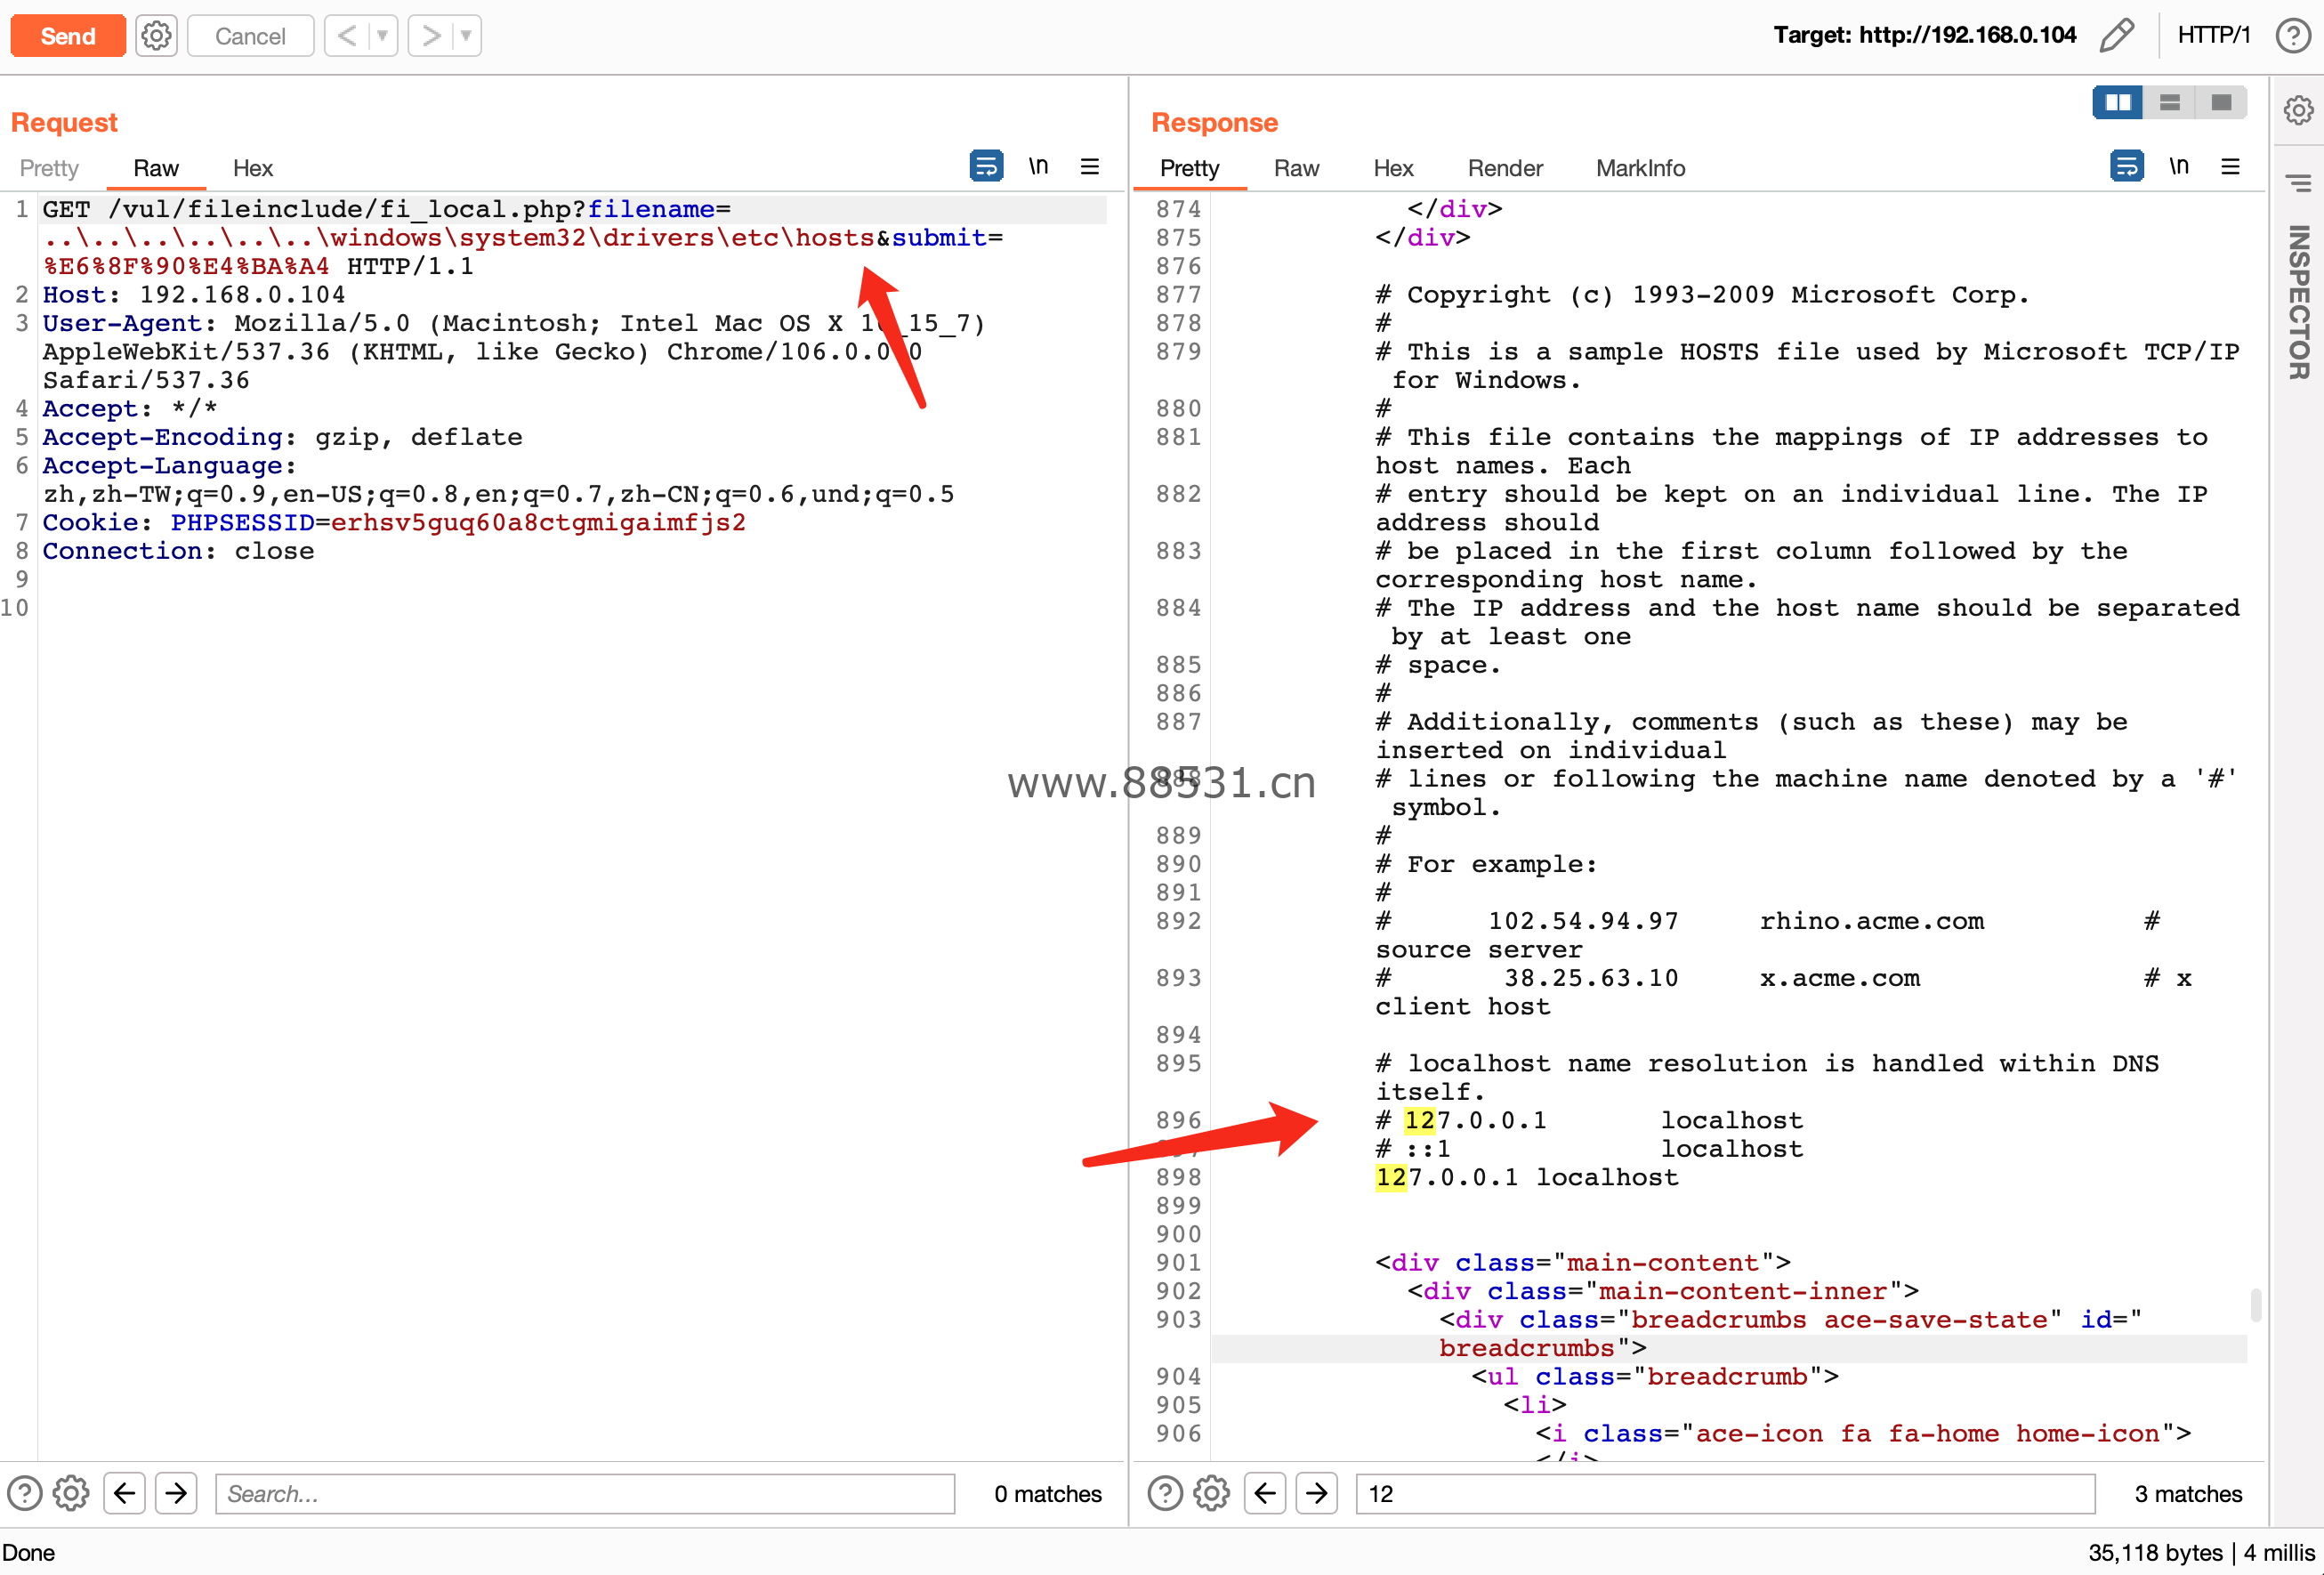The width and height of the screenshot is (2324, 1575).
Task: Click the filename parameter in request
Action: pos(651,209)
